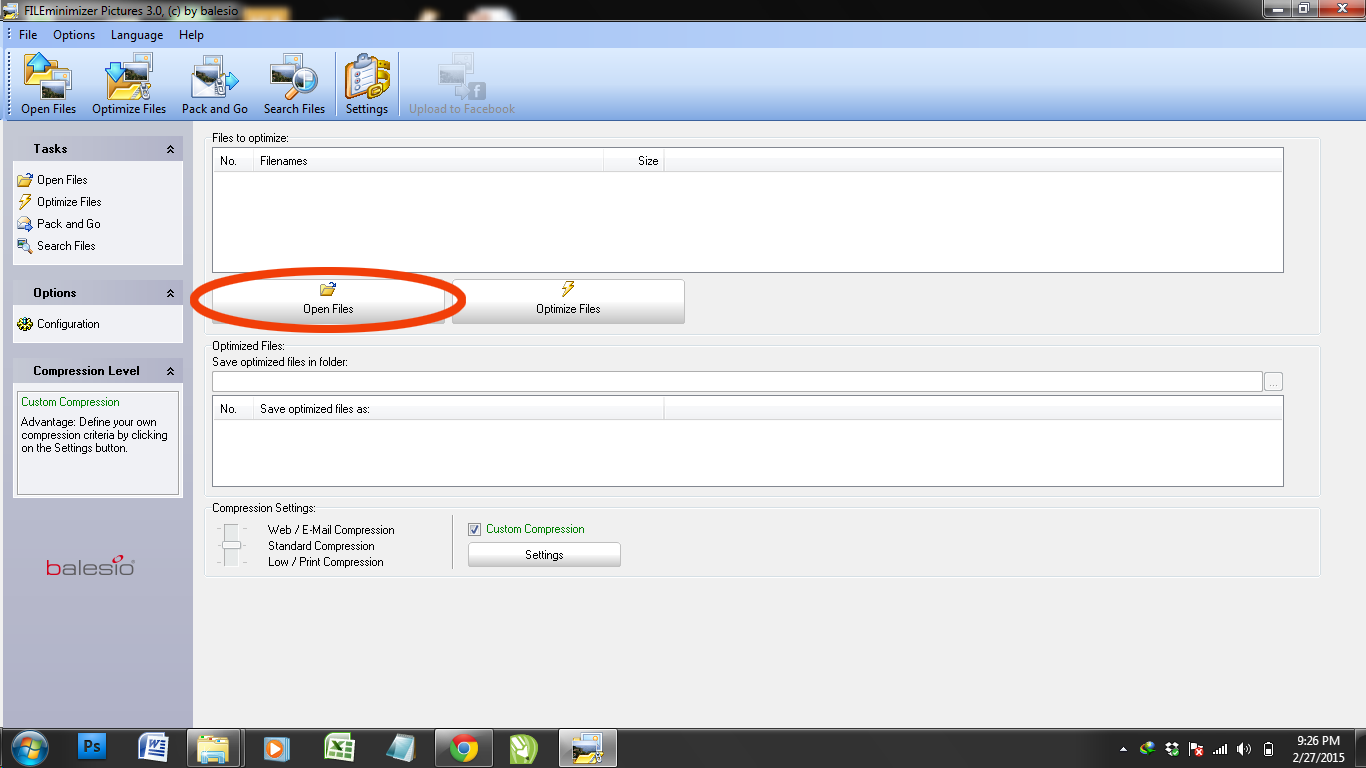
Task: Click the Save optimized files as column header
Action: (x=458, y=409)
